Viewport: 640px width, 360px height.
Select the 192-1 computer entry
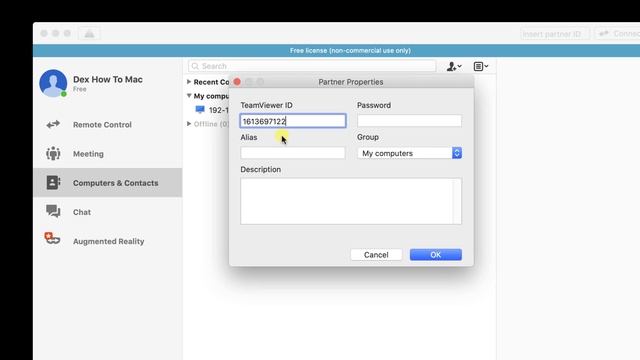212,110
